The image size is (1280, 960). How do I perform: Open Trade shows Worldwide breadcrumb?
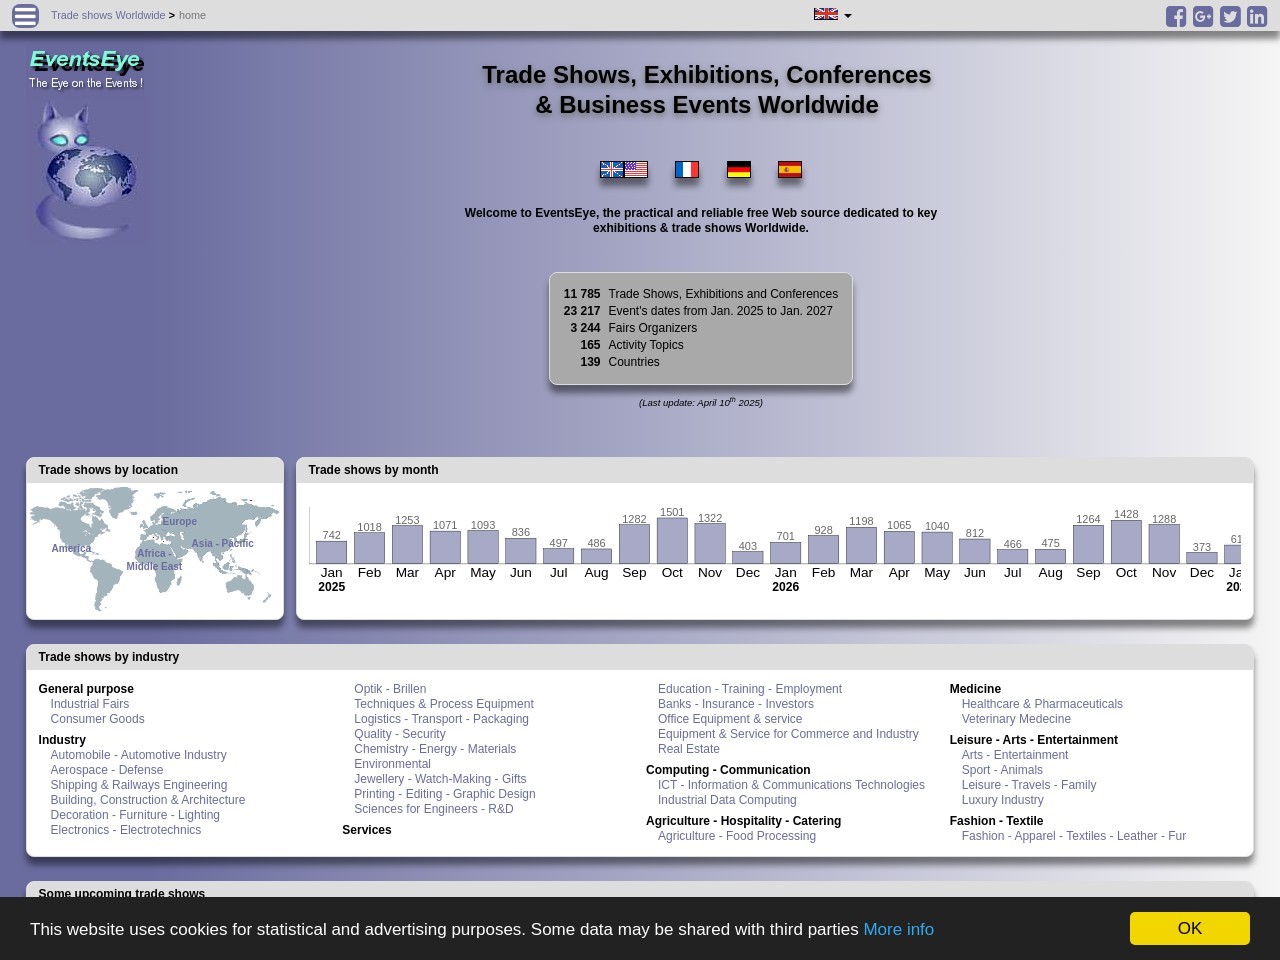pos(108,15)
